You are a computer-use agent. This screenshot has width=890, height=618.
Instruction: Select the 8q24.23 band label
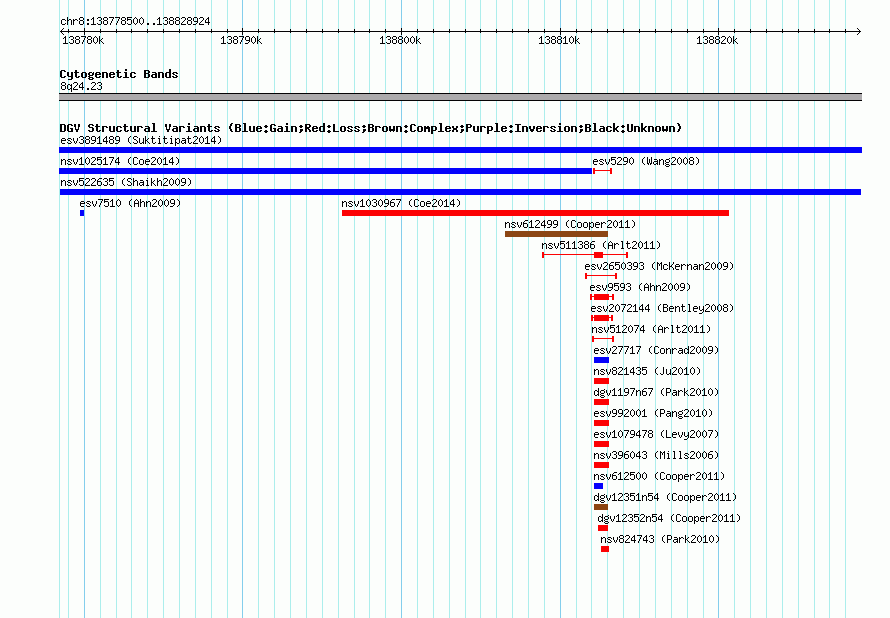pyautogui.click(x=81, y=86)
